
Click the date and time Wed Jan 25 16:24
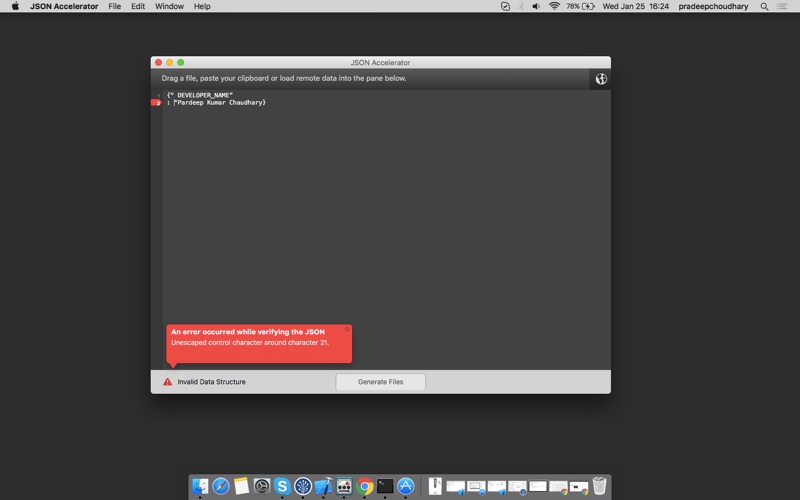(636, 6)
